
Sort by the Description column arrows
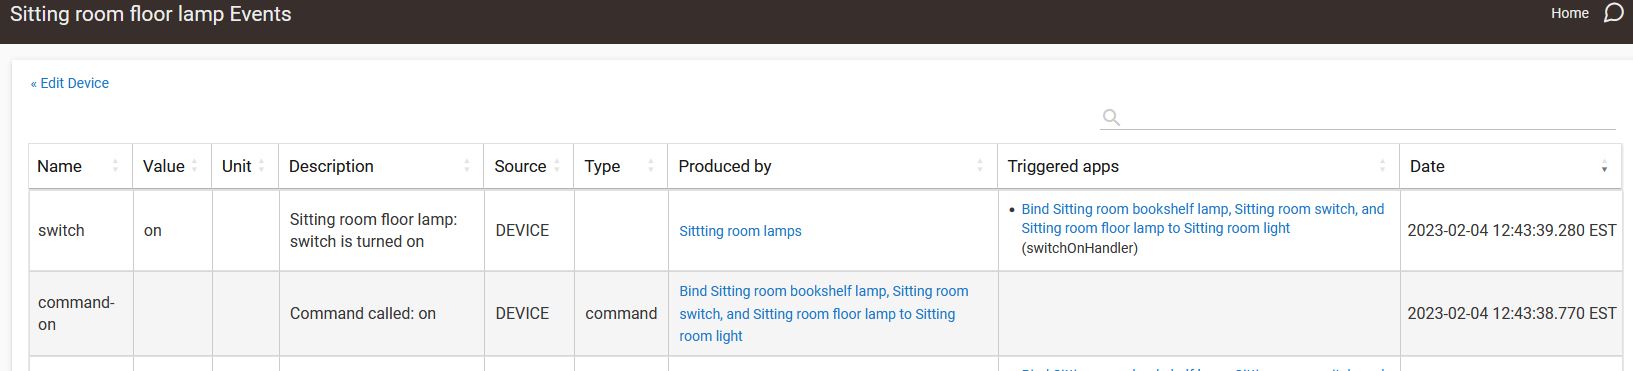click(467, 166)
